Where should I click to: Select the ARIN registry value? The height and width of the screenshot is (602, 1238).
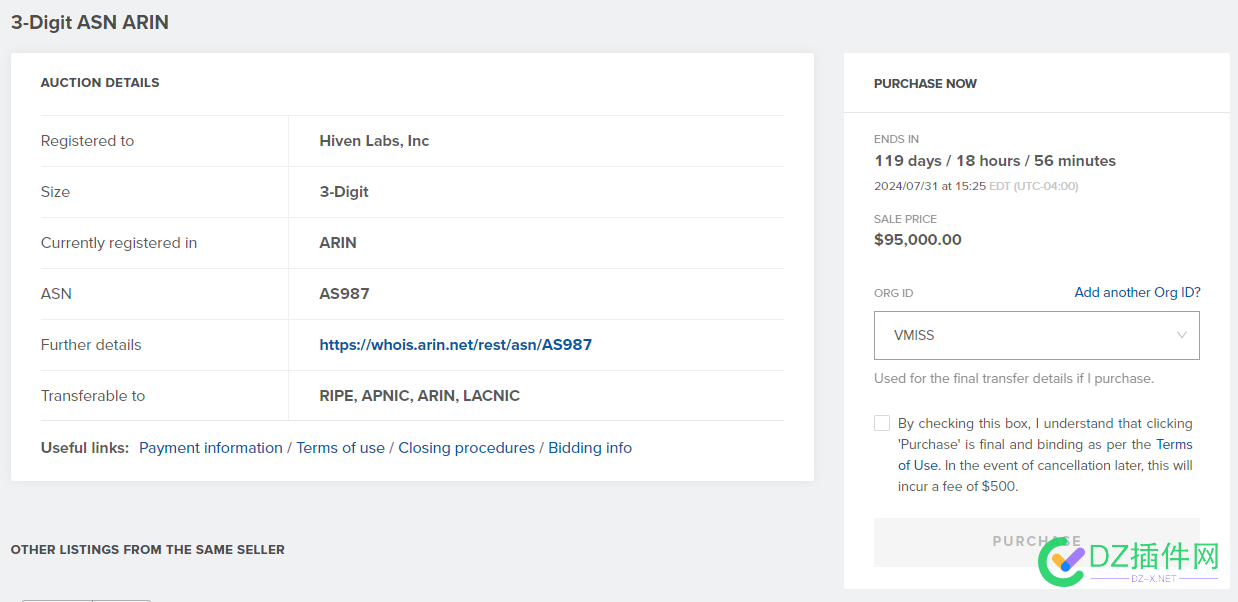pos(338,242)
